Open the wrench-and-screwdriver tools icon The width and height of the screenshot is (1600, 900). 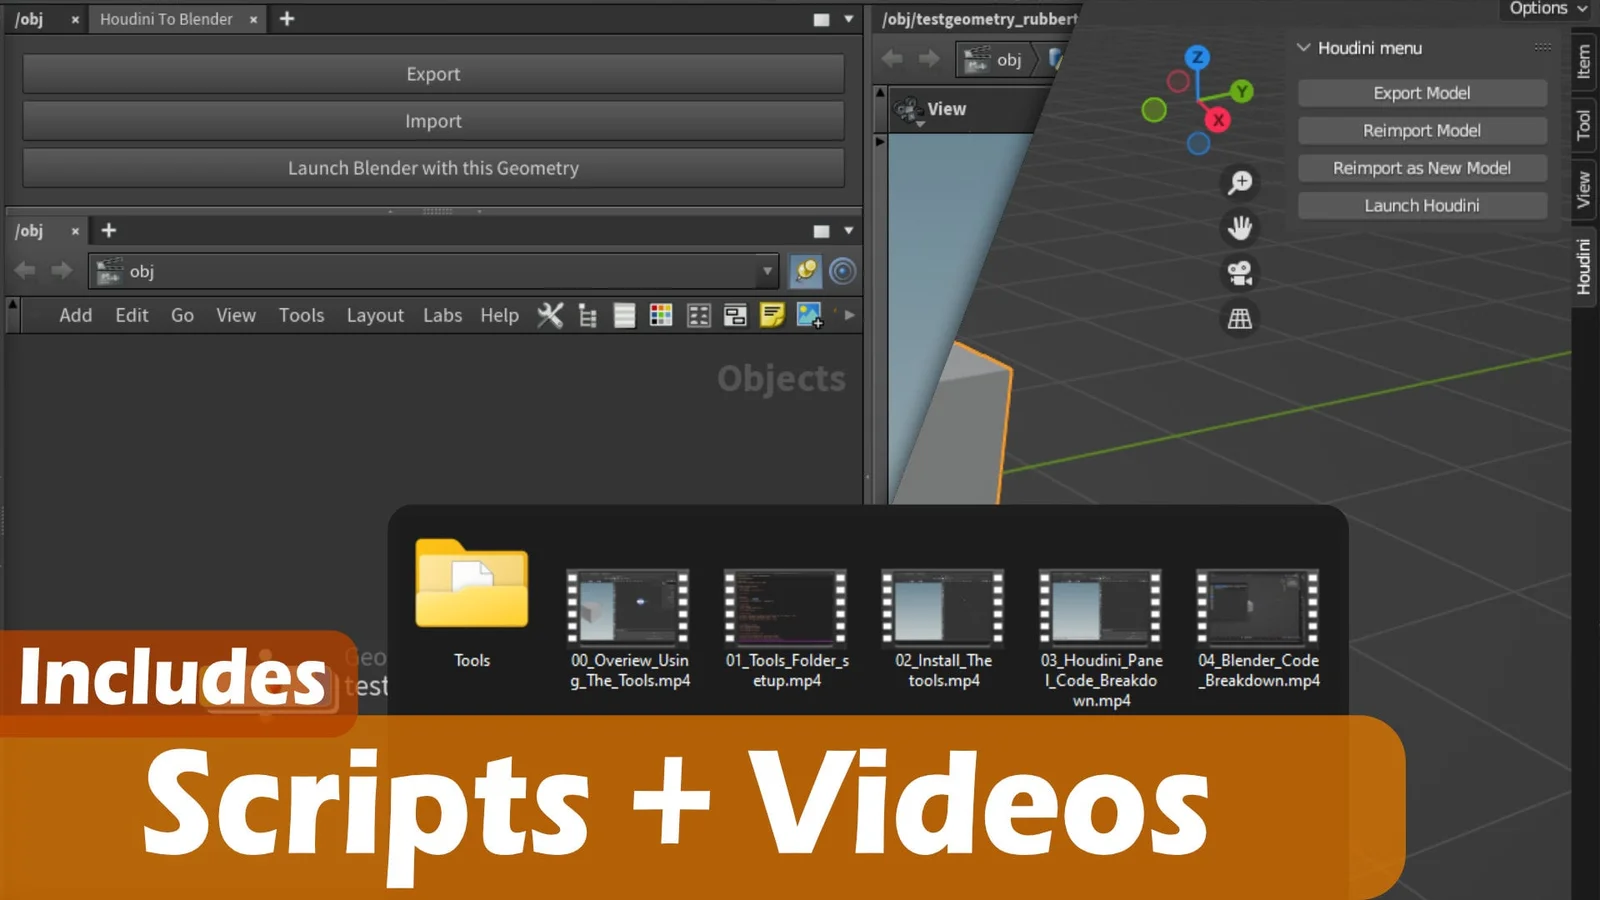click(x=550, y=315)
